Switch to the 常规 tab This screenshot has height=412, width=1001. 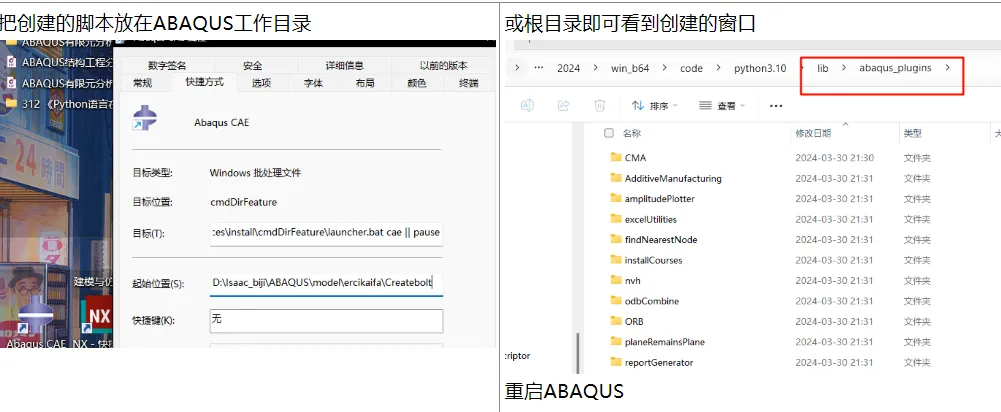(x=142, y=83)
